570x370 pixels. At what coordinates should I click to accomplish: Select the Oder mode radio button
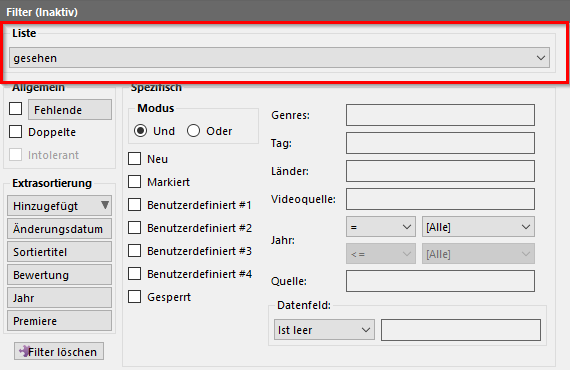tap(193, 130)
